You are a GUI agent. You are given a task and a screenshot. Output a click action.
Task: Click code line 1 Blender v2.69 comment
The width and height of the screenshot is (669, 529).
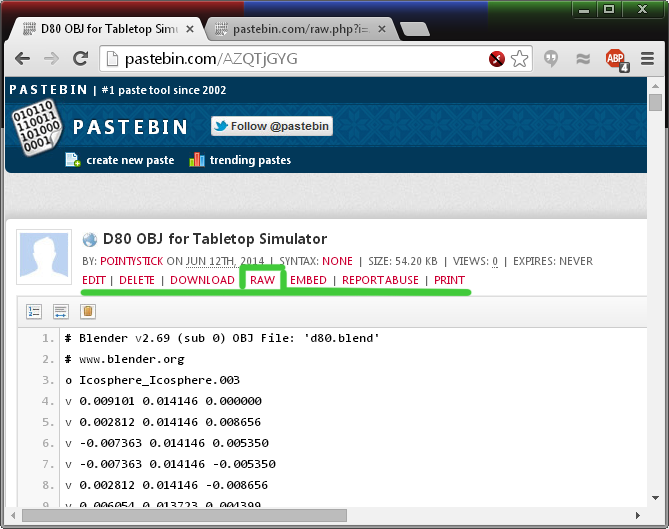pos(222,338)
